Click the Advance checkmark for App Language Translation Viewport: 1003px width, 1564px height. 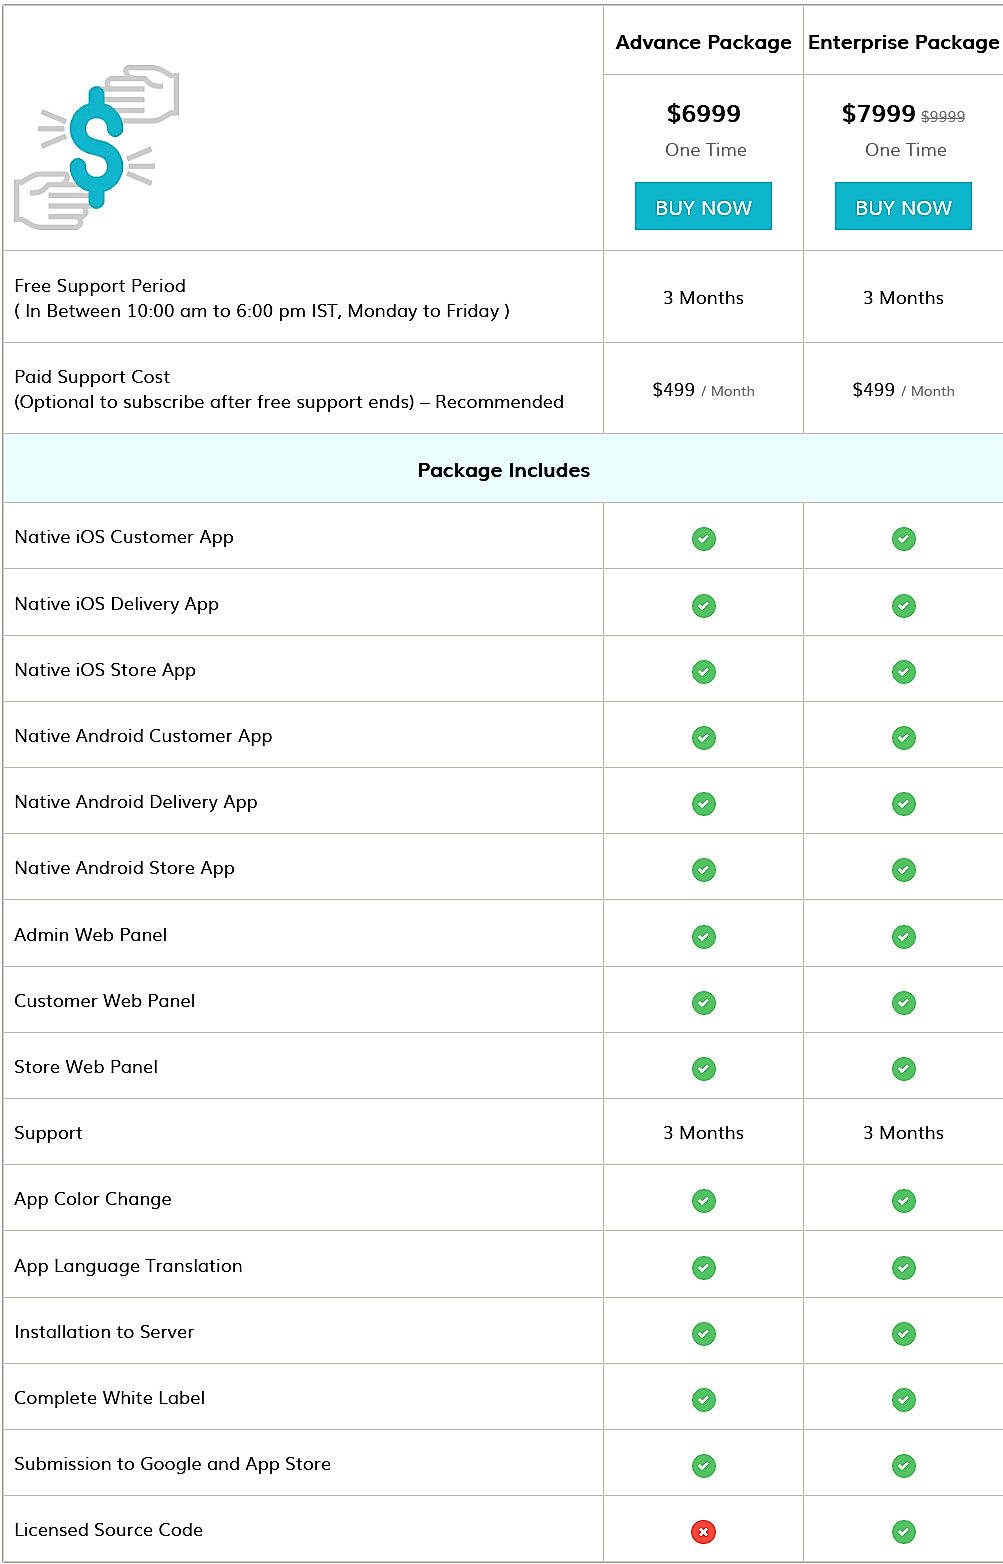point(703,1266)
